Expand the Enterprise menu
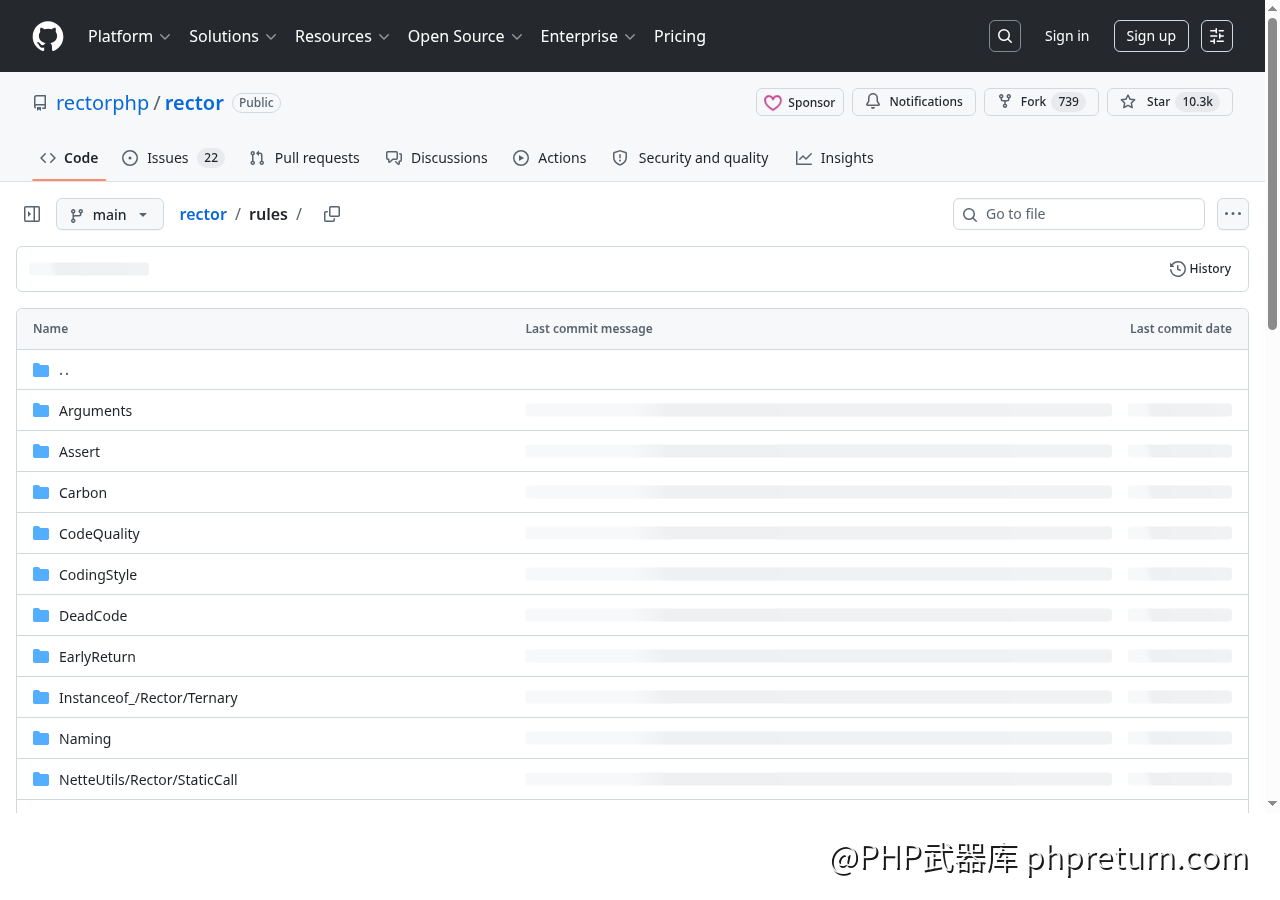The height and width of the screenshot is (900, 1280). pos(588,36)
